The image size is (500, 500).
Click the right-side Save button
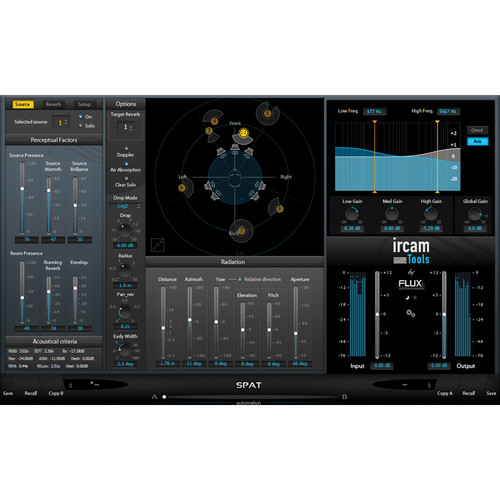491,393
